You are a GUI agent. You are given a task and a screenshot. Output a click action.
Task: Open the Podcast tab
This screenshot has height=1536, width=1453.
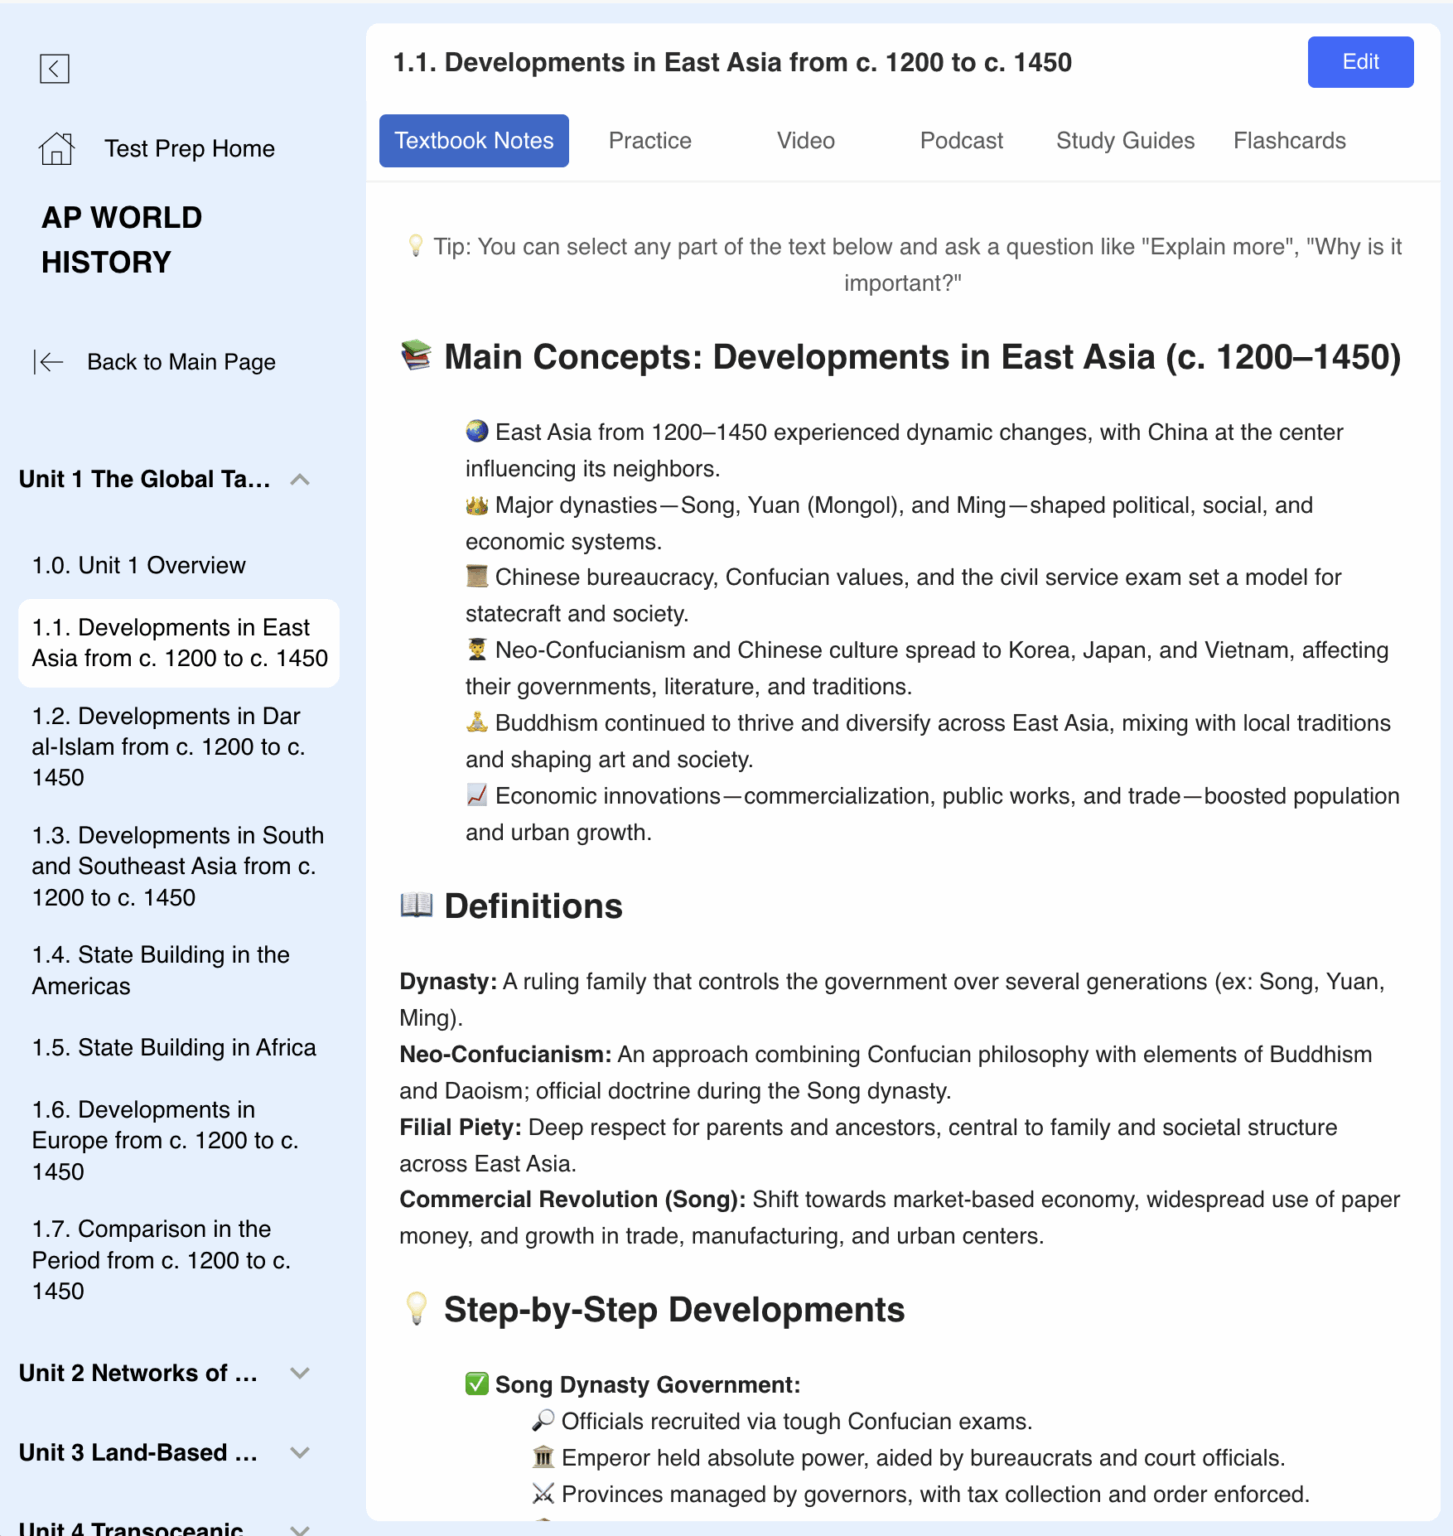[961, 141]
